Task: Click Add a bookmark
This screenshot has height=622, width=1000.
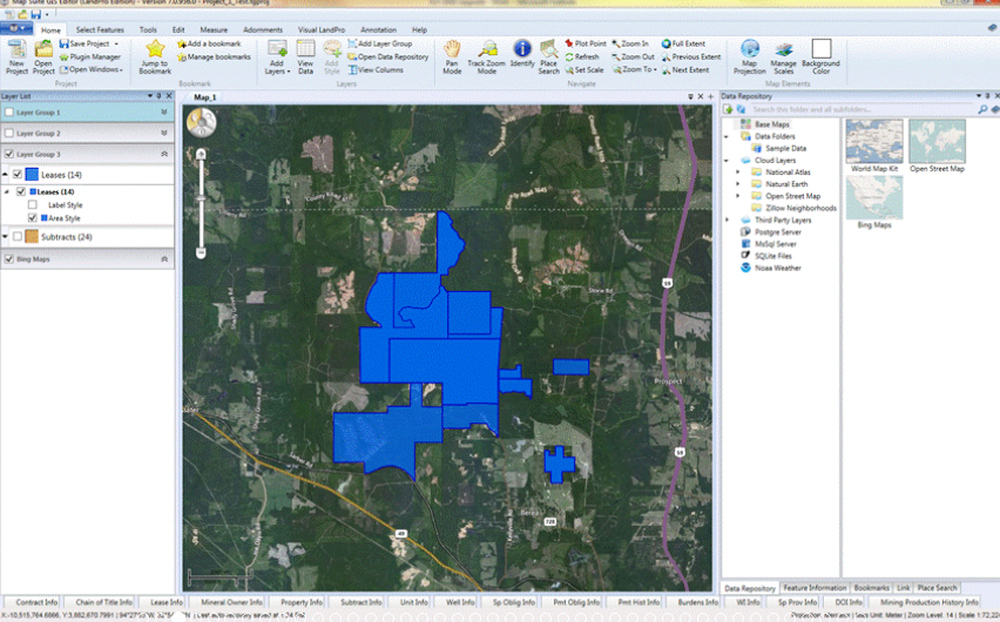Action: coord(209,43)
